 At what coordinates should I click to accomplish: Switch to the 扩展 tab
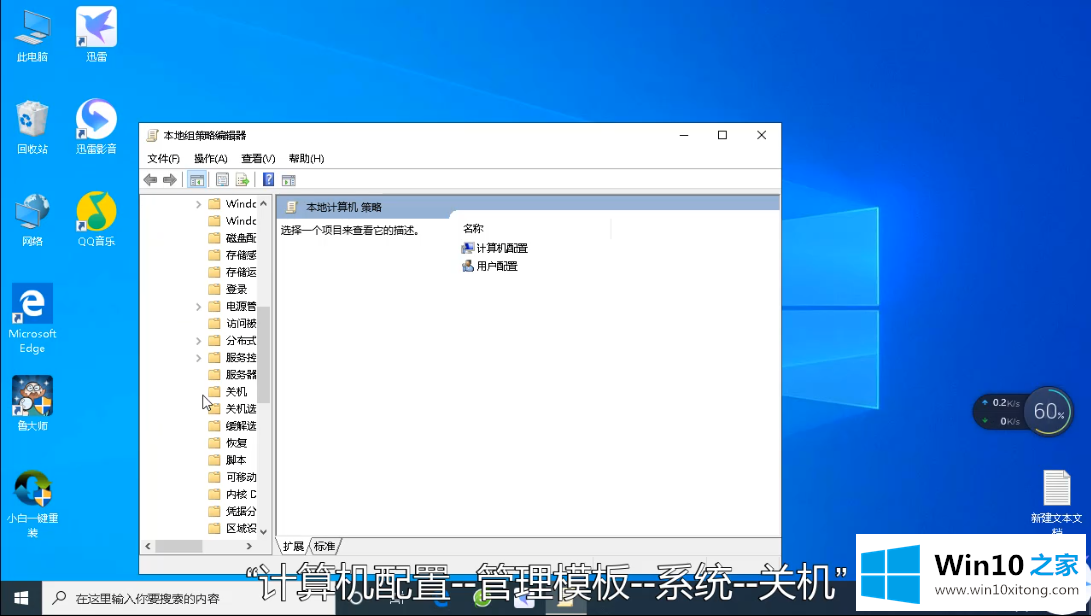coord(293,546)
